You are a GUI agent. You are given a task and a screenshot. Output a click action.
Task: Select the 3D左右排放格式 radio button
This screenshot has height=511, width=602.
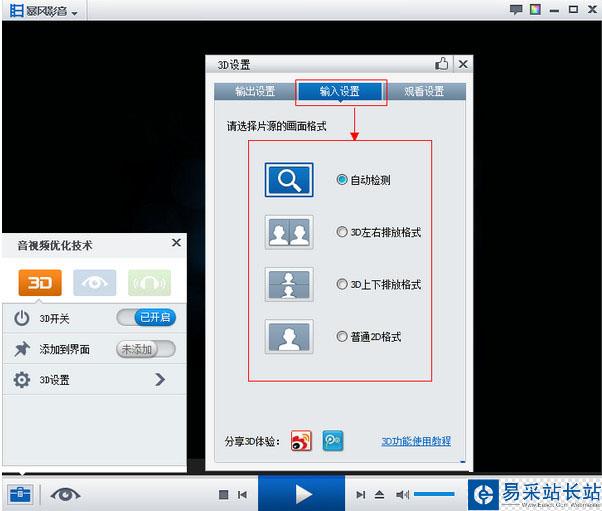[342, 232]
